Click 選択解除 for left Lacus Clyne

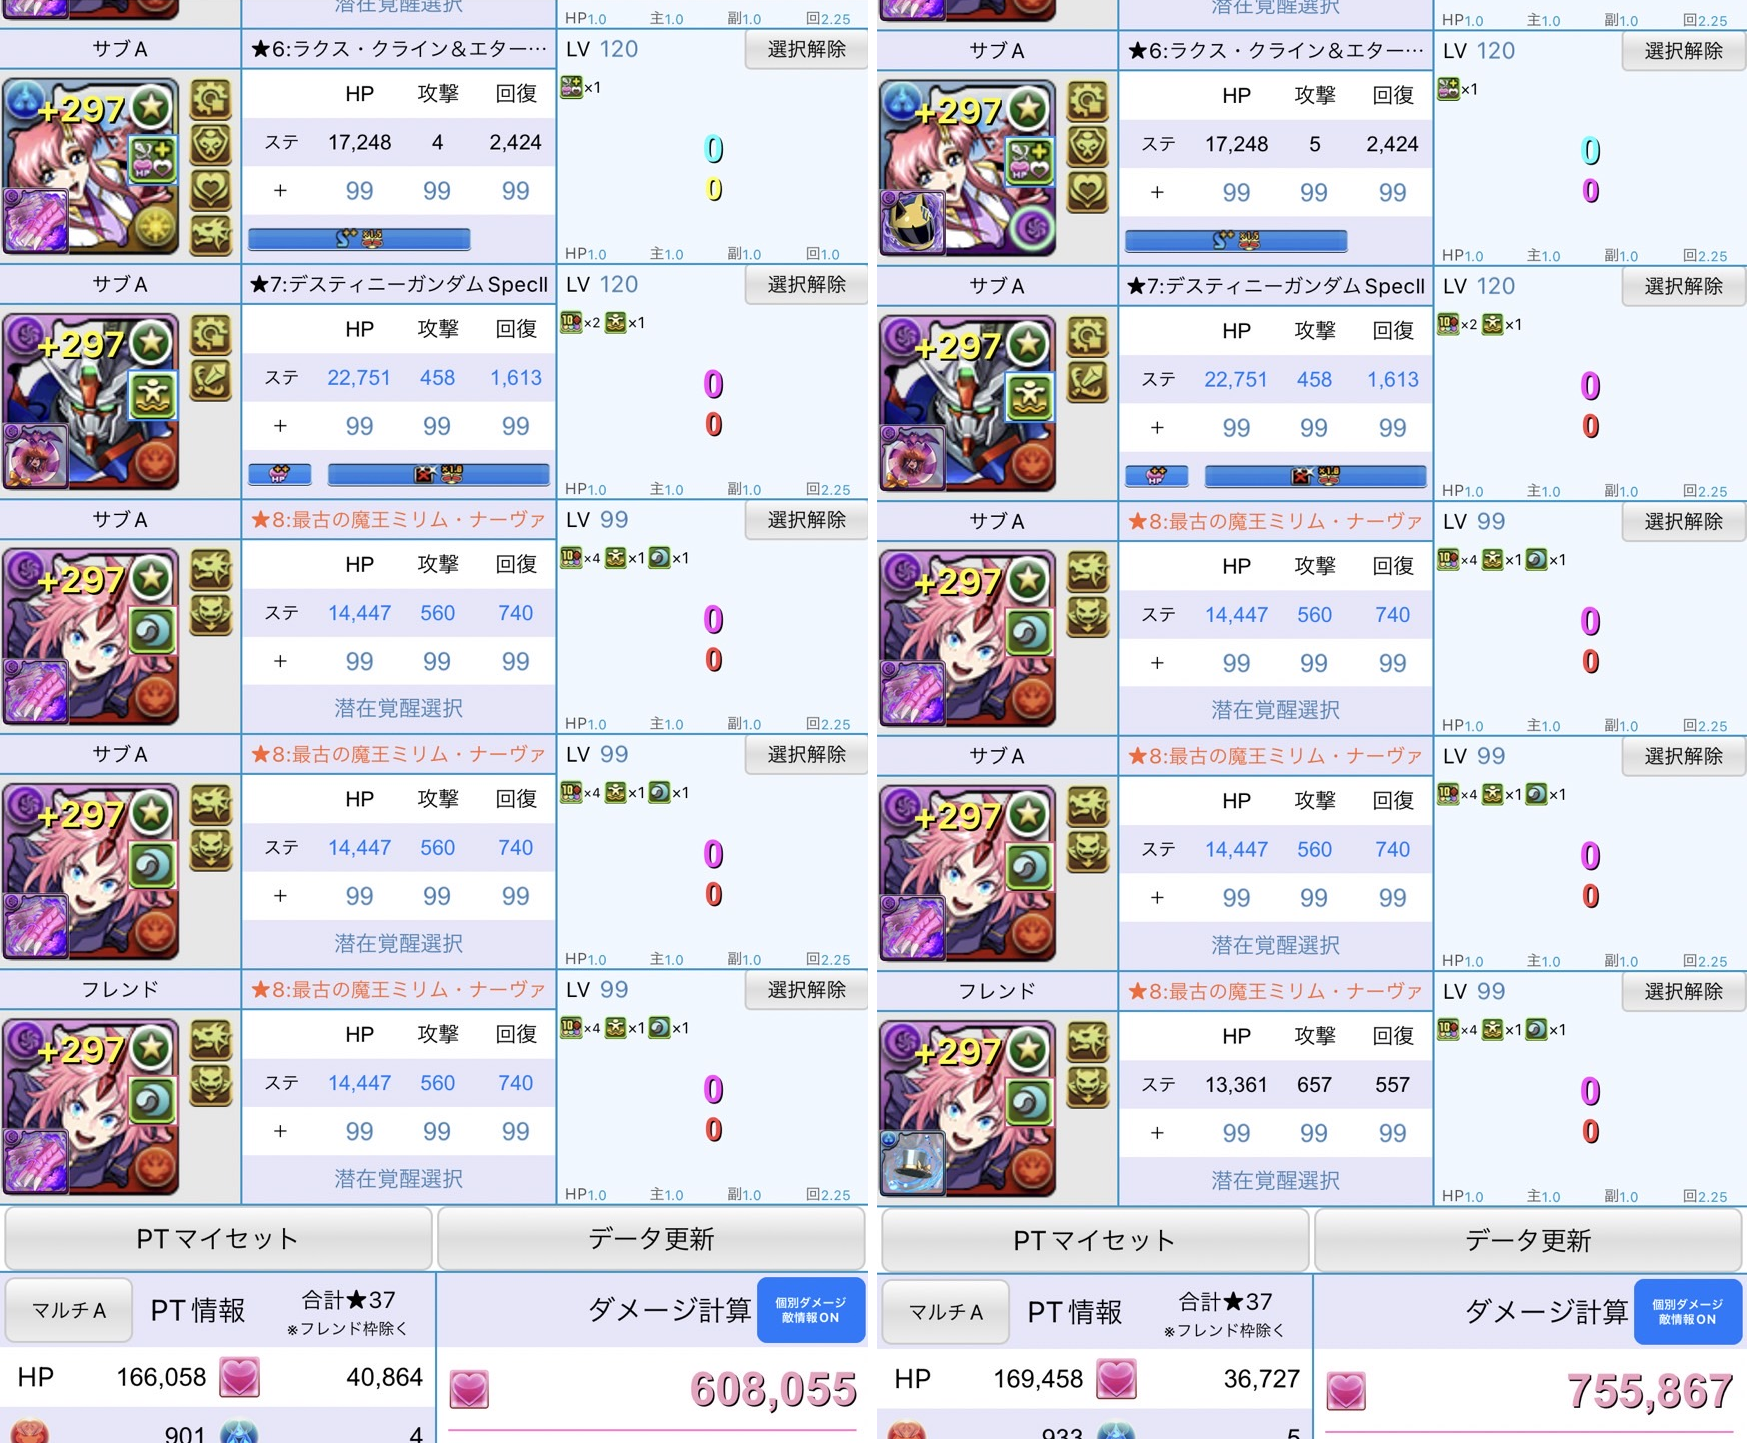tap(806, 49)
